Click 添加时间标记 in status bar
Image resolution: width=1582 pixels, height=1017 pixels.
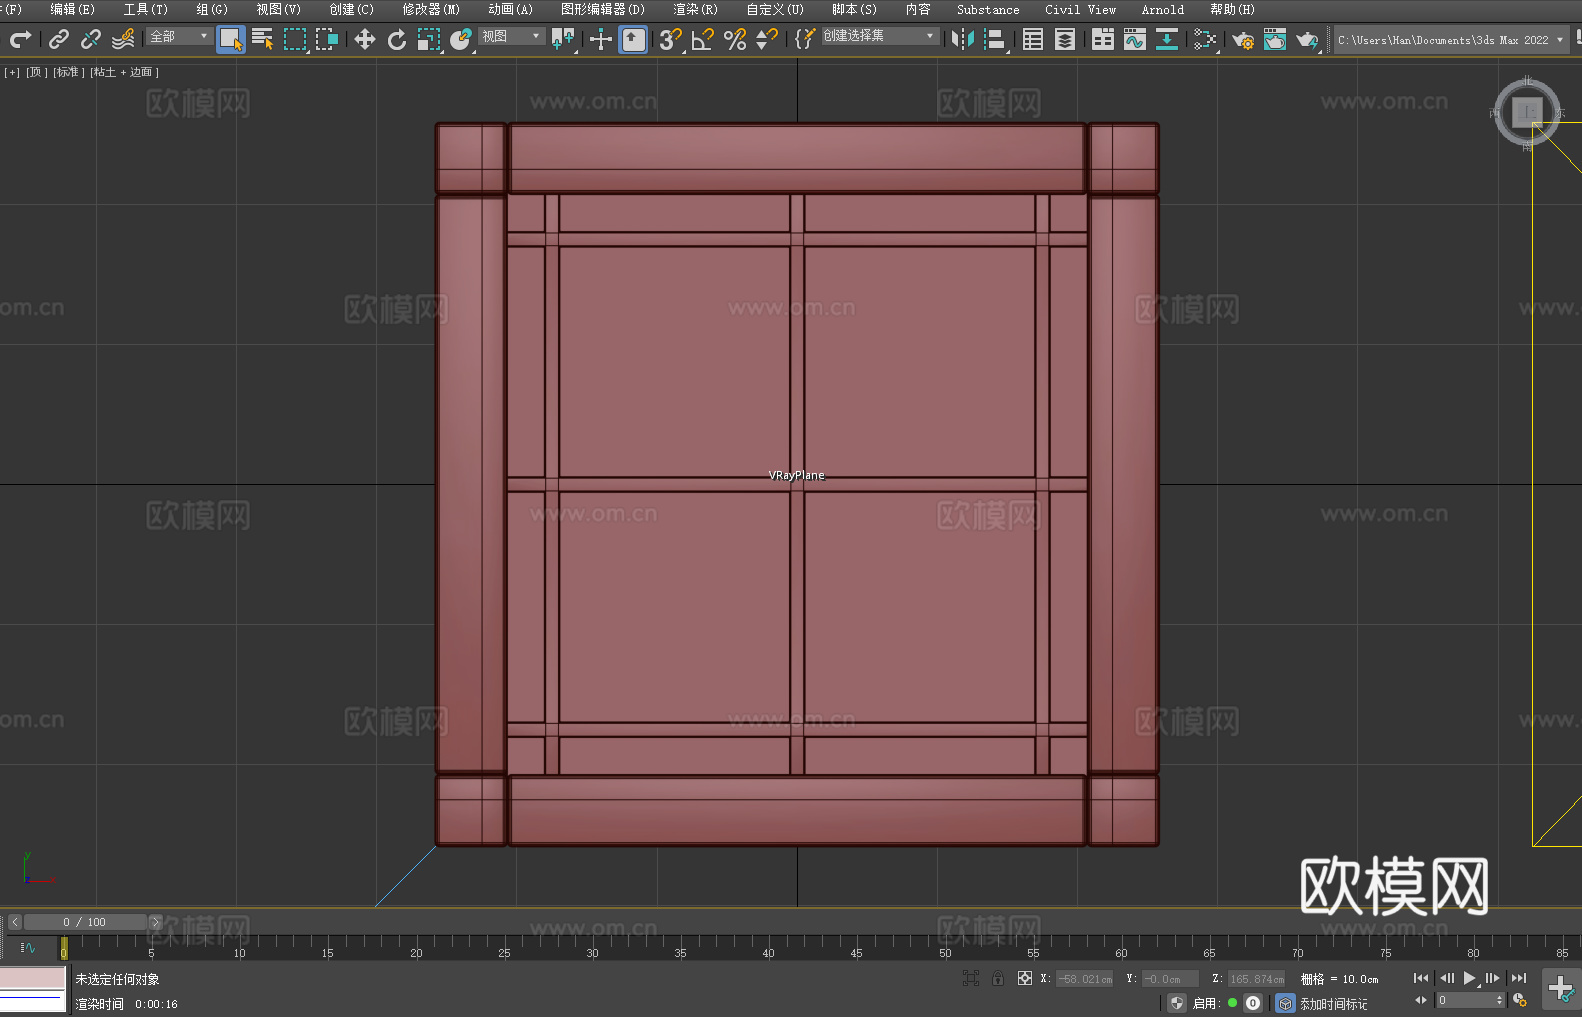(x=1333, y=1003)
